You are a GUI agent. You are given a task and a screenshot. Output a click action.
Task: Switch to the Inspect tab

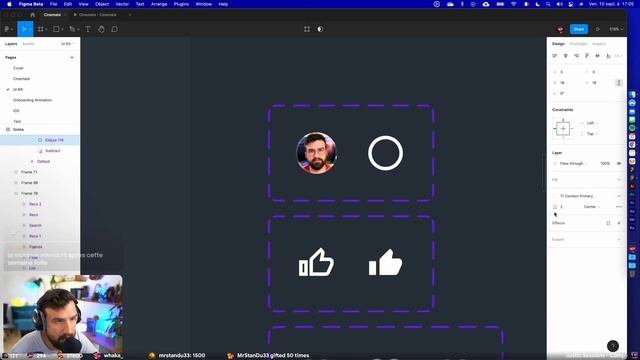[x=598, y=44]
